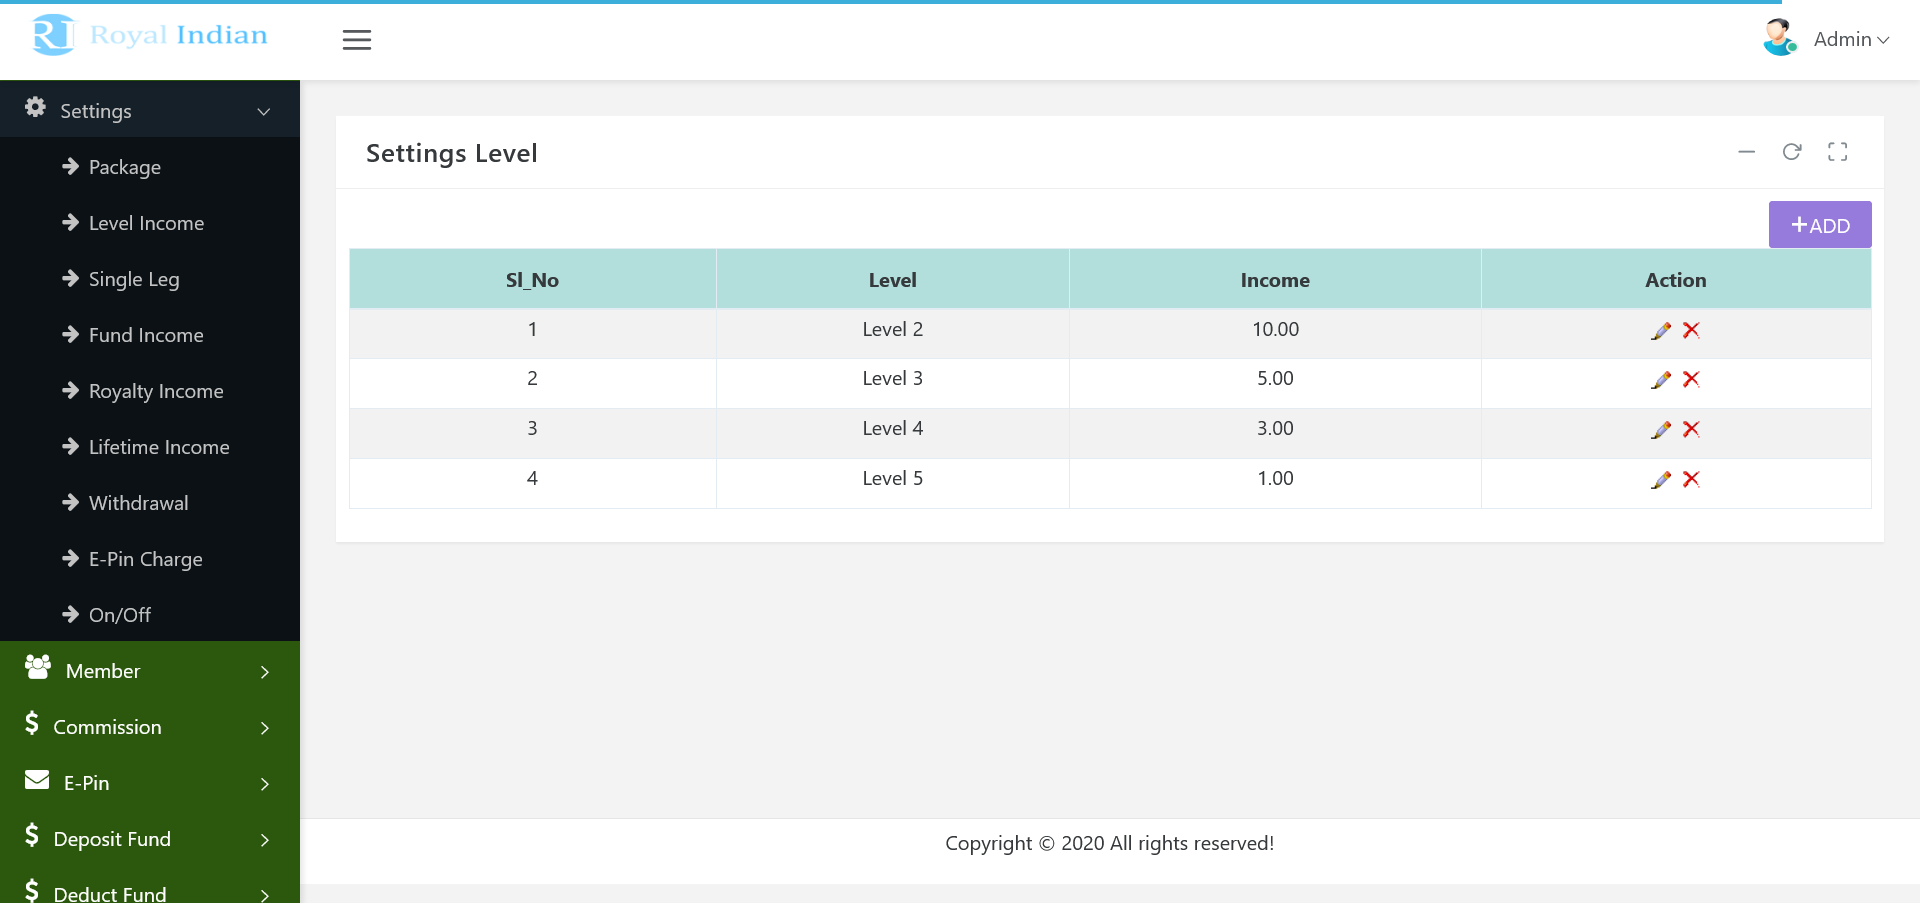Open the Commission menu label
The image size is (1920, 903).
[x=107, y=727]
